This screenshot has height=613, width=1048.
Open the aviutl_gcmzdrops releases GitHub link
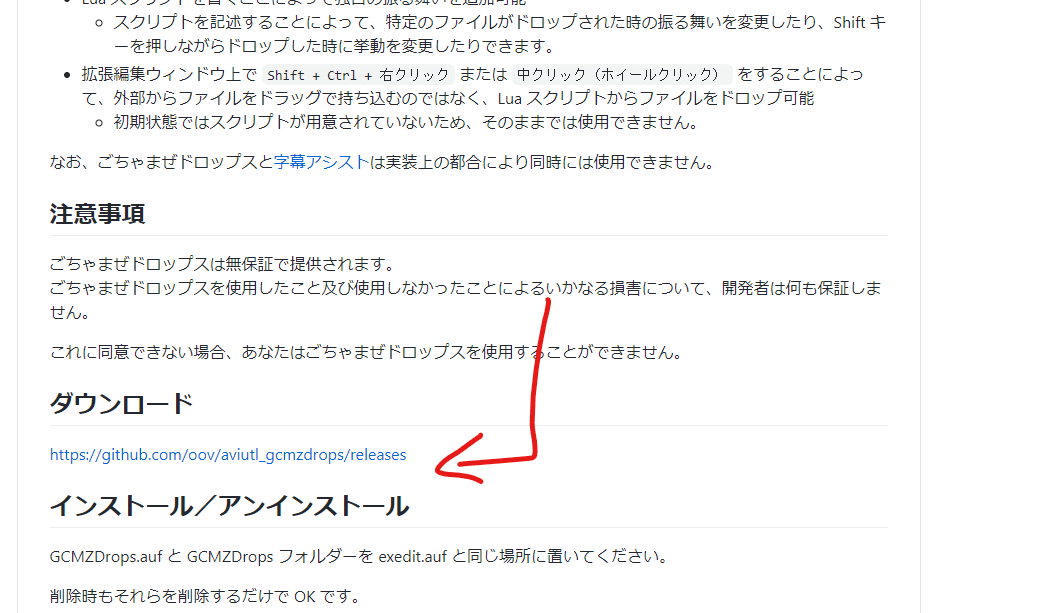[x=228, y=455]
